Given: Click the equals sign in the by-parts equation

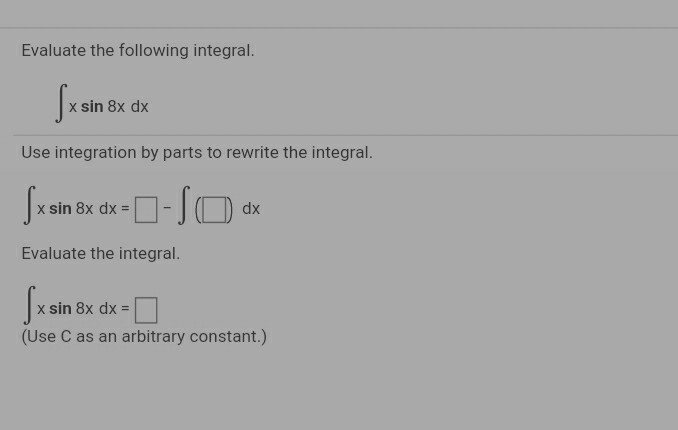Looking at the screenshot, I should coord(125,209).
